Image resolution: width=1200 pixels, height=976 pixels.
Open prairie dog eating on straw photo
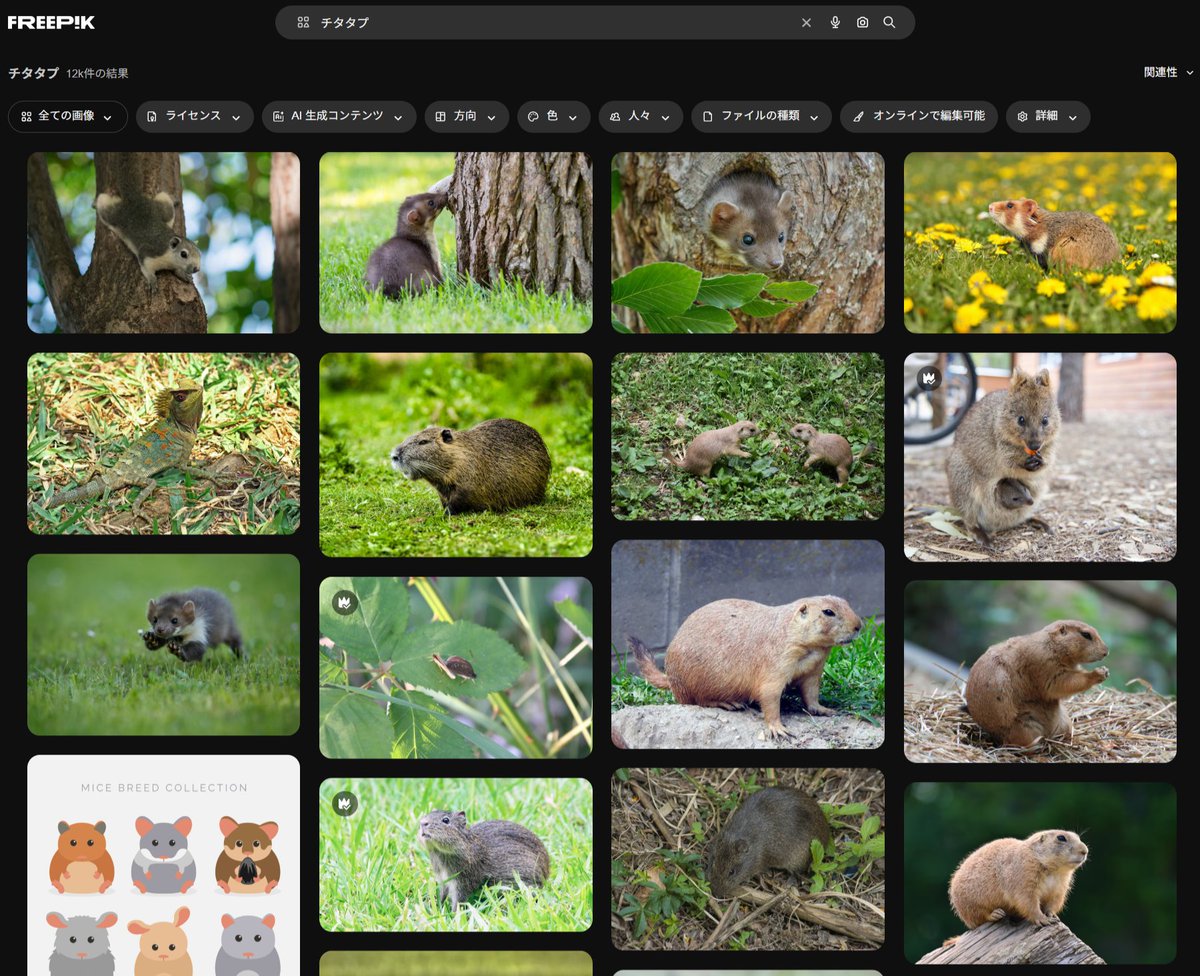(x=1040, y=672)
